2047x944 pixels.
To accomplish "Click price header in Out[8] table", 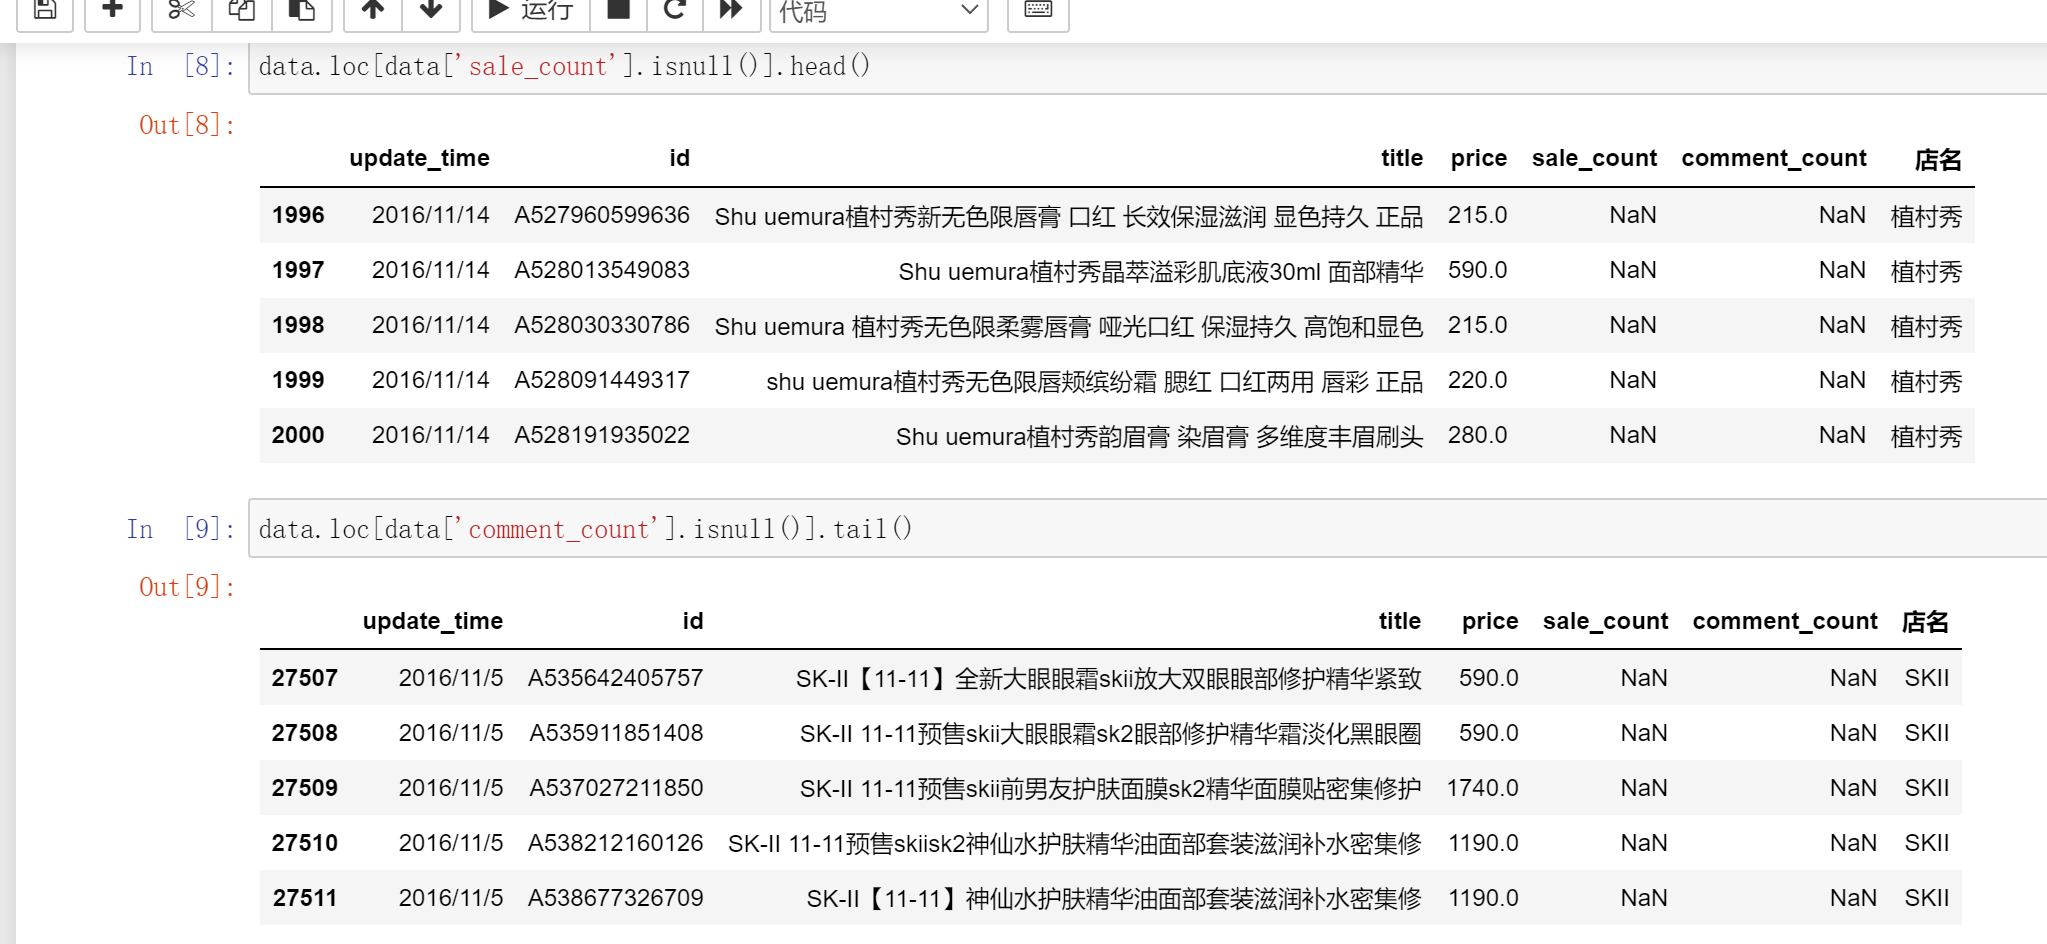I will (x=1478, y=159).
